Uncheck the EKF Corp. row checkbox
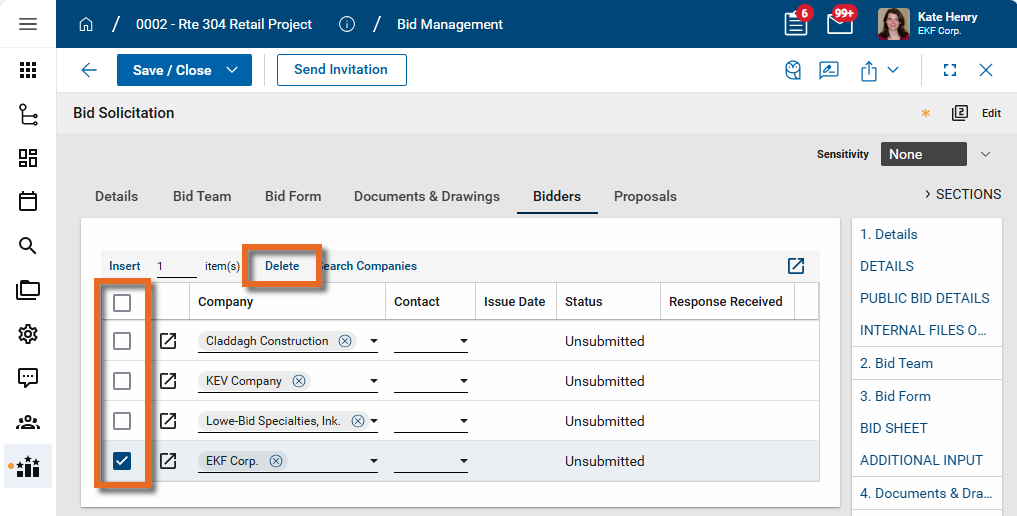This screenshot has width=1017, height=516. click(x=122, y=461)
